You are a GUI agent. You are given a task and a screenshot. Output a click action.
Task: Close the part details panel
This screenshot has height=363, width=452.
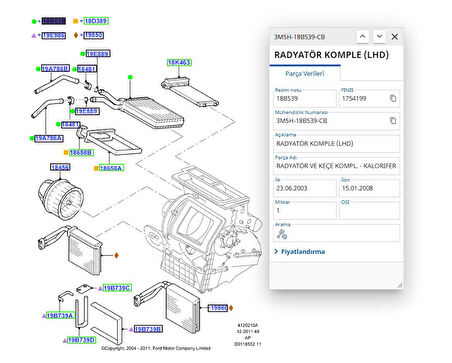395,37
